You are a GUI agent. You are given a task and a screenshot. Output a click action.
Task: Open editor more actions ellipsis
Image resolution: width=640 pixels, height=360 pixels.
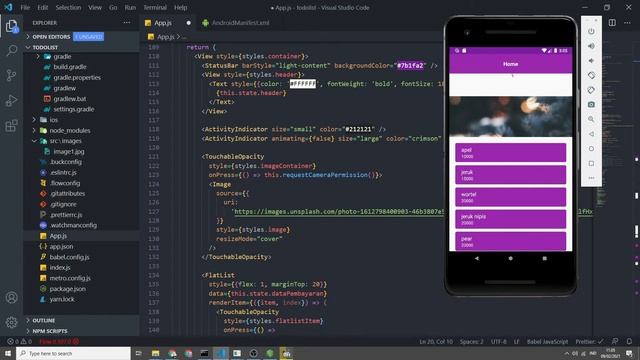(627, 23)
